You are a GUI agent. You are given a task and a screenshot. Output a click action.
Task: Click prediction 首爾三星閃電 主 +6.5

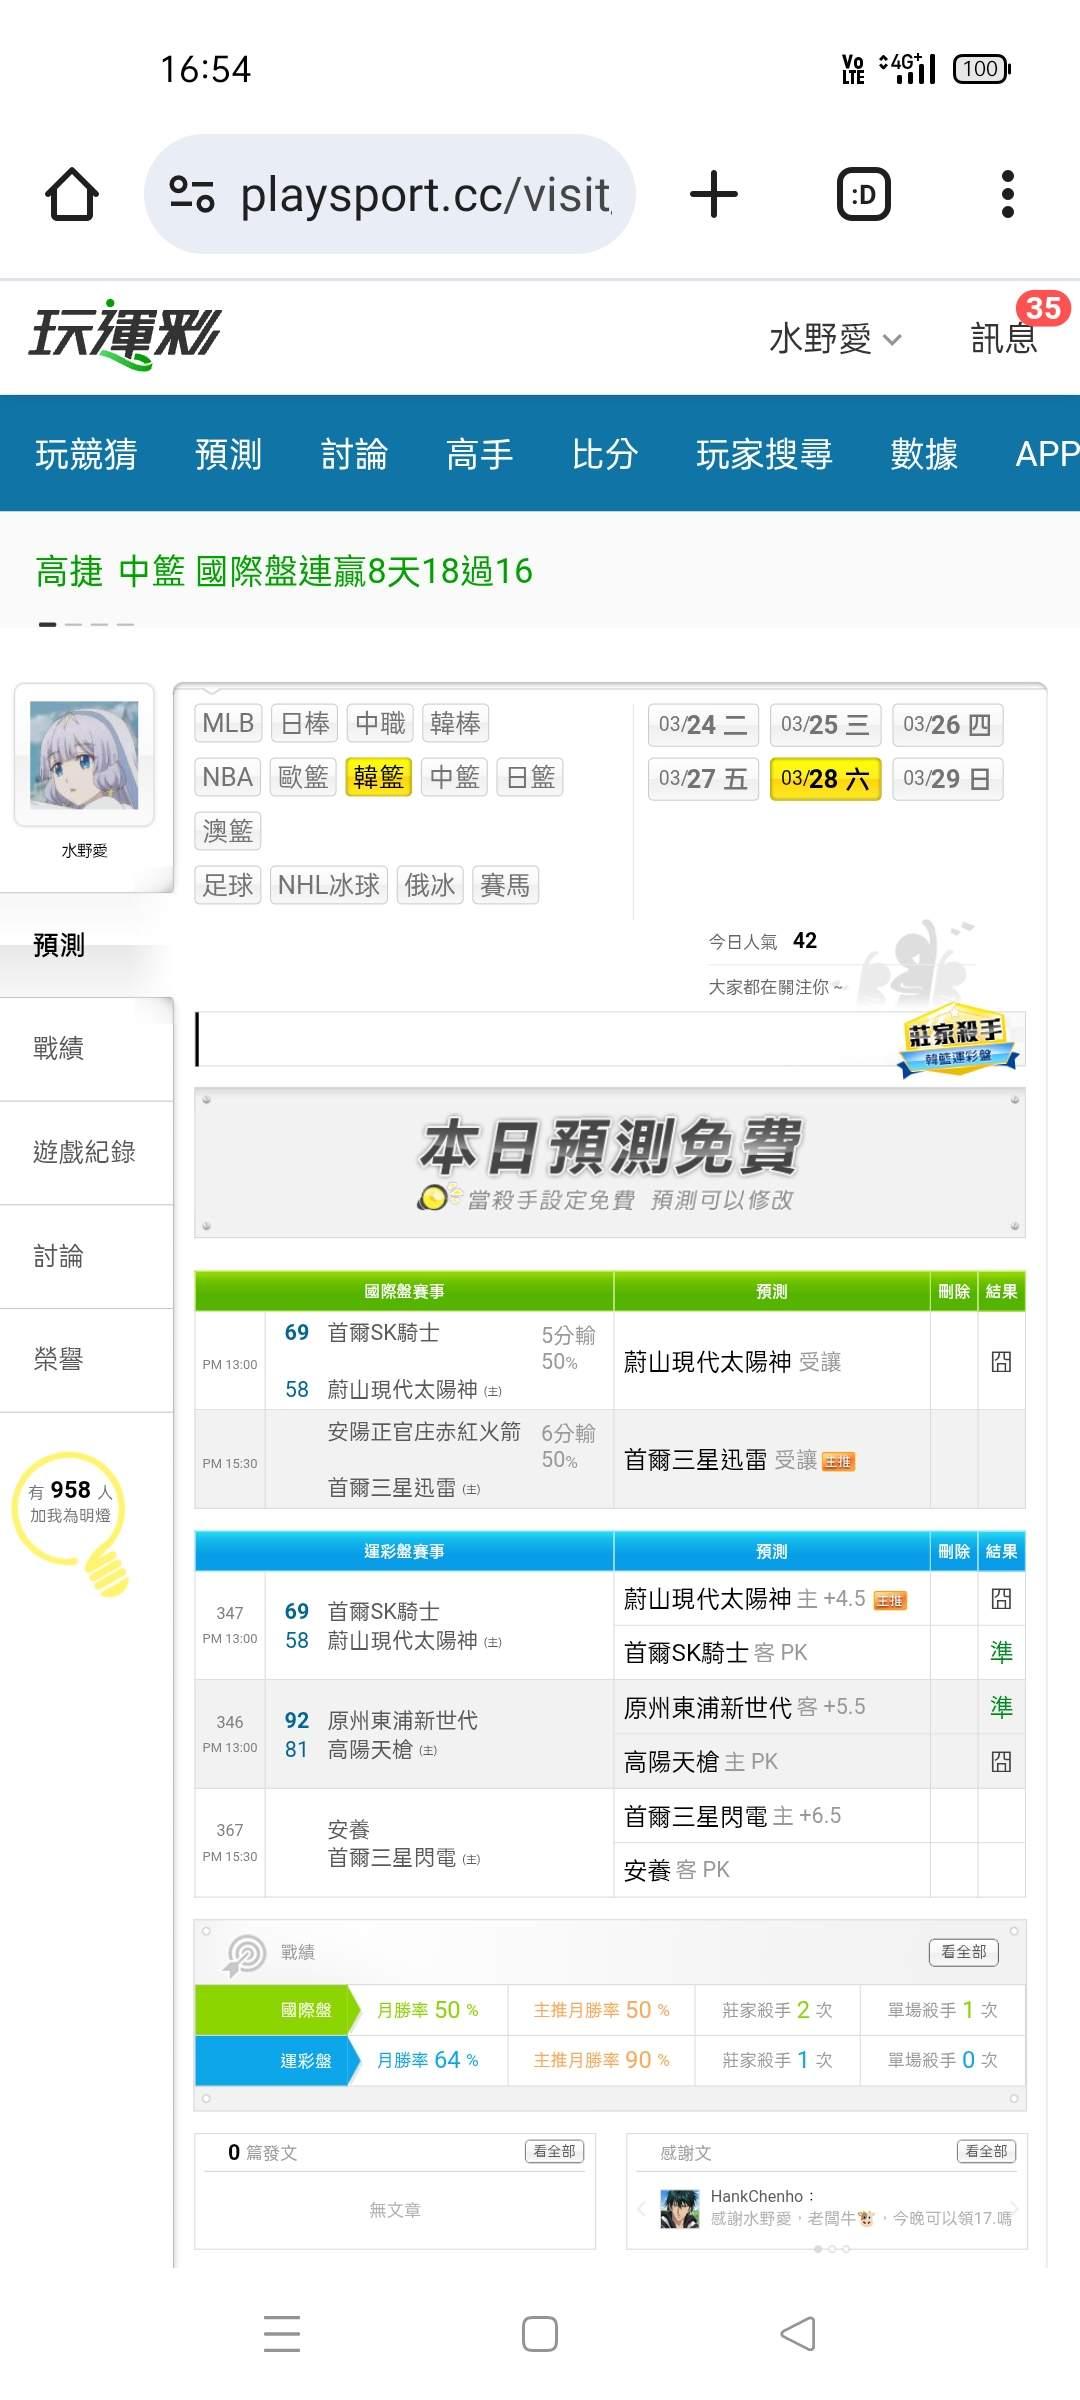click(732, 1816)
